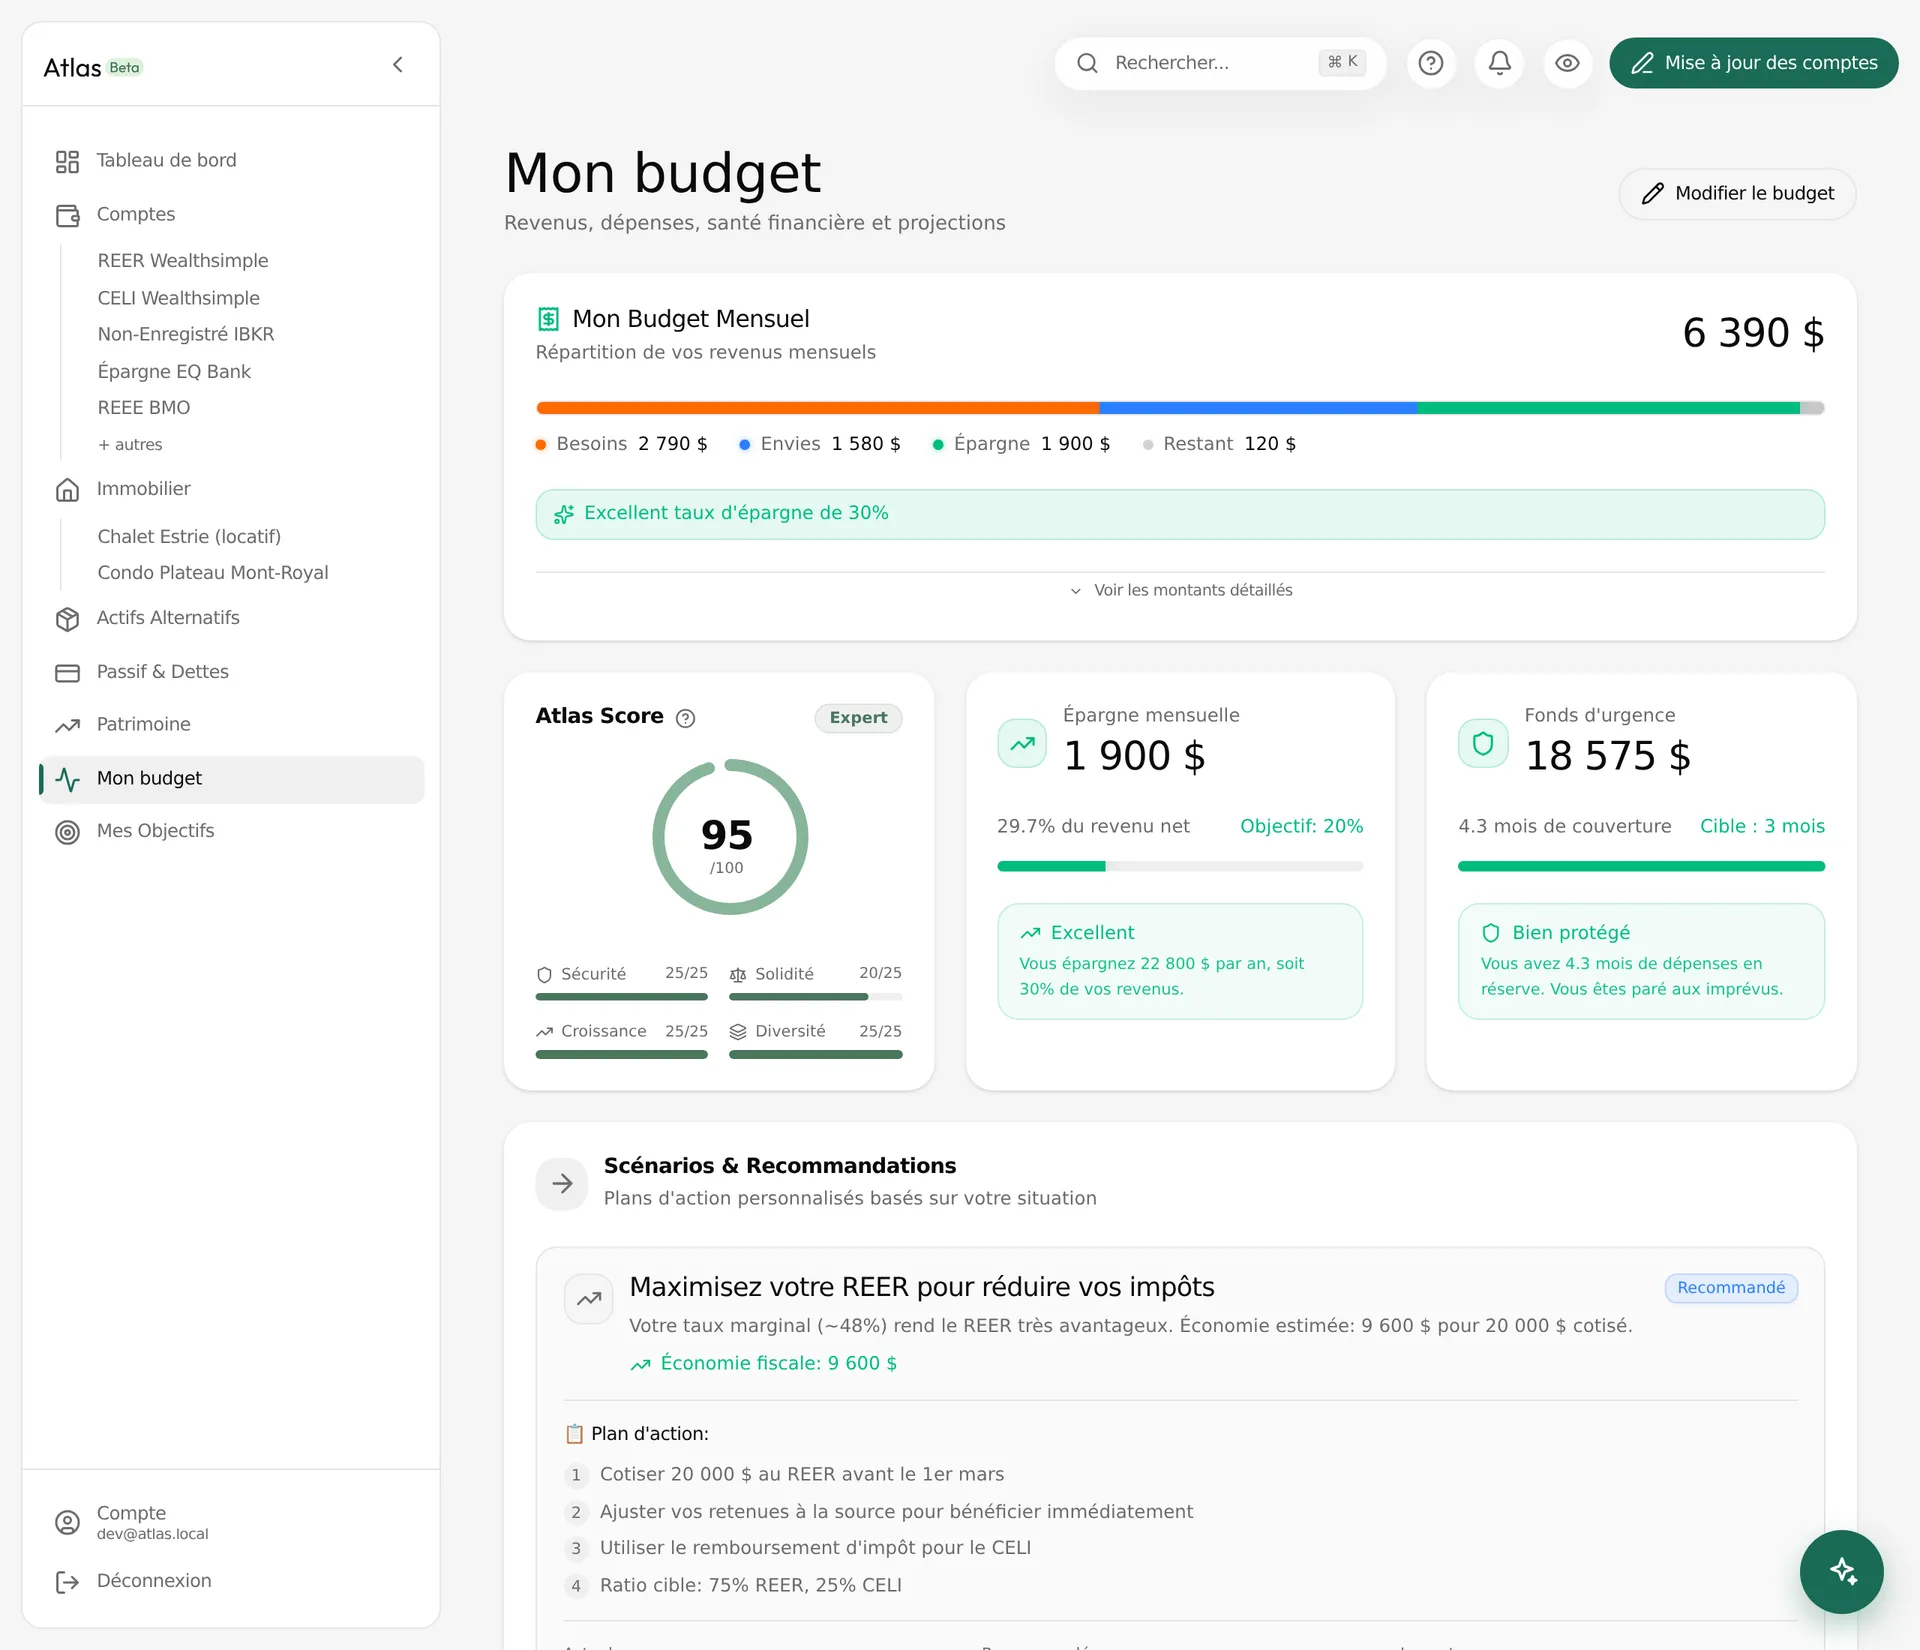Click the Épargne mensuelle trend icon
This screenshot has height=1650, width=1920.
1022,744
